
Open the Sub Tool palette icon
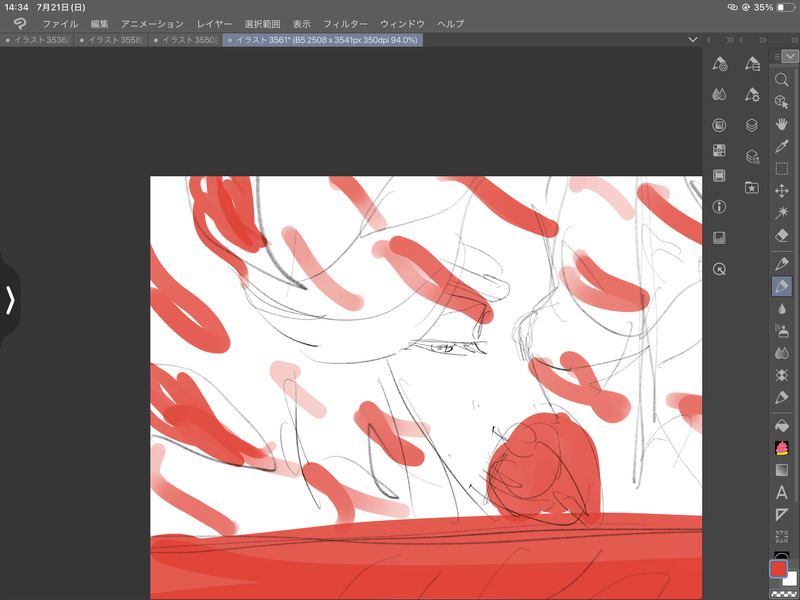click(719, 64)
